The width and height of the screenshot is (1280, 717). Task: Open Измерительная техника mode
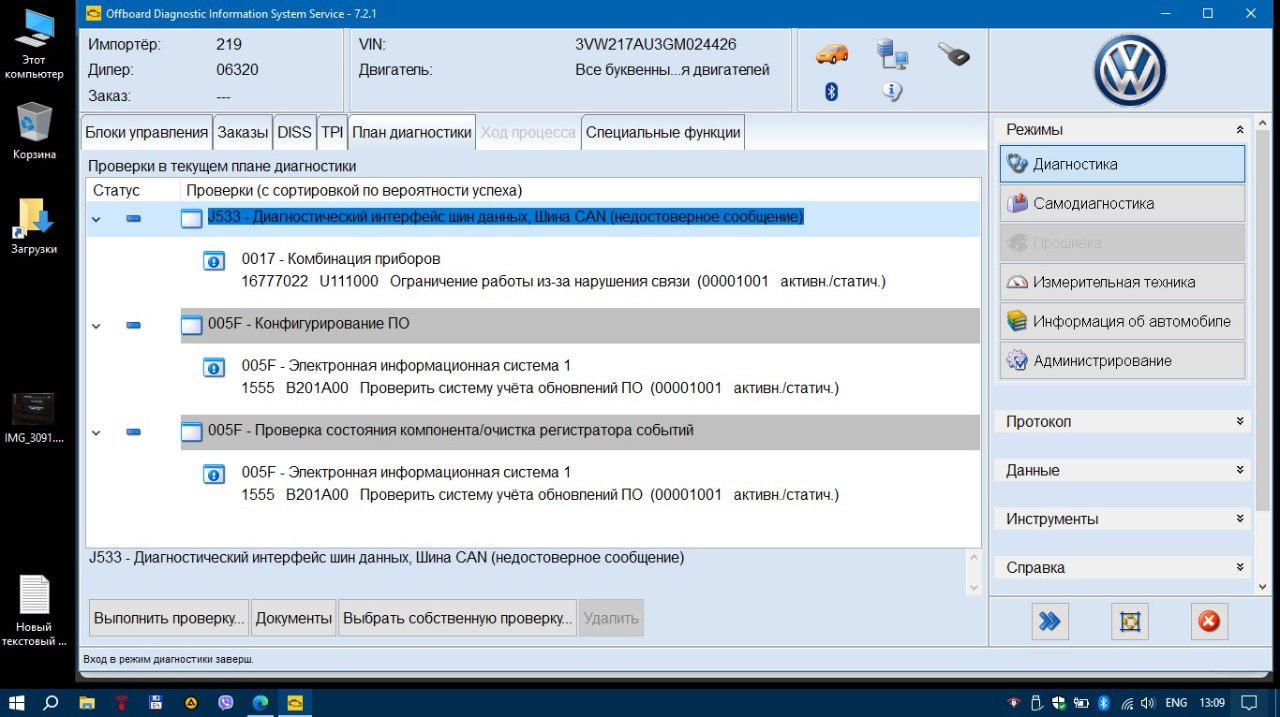(x=1122, y=282)
